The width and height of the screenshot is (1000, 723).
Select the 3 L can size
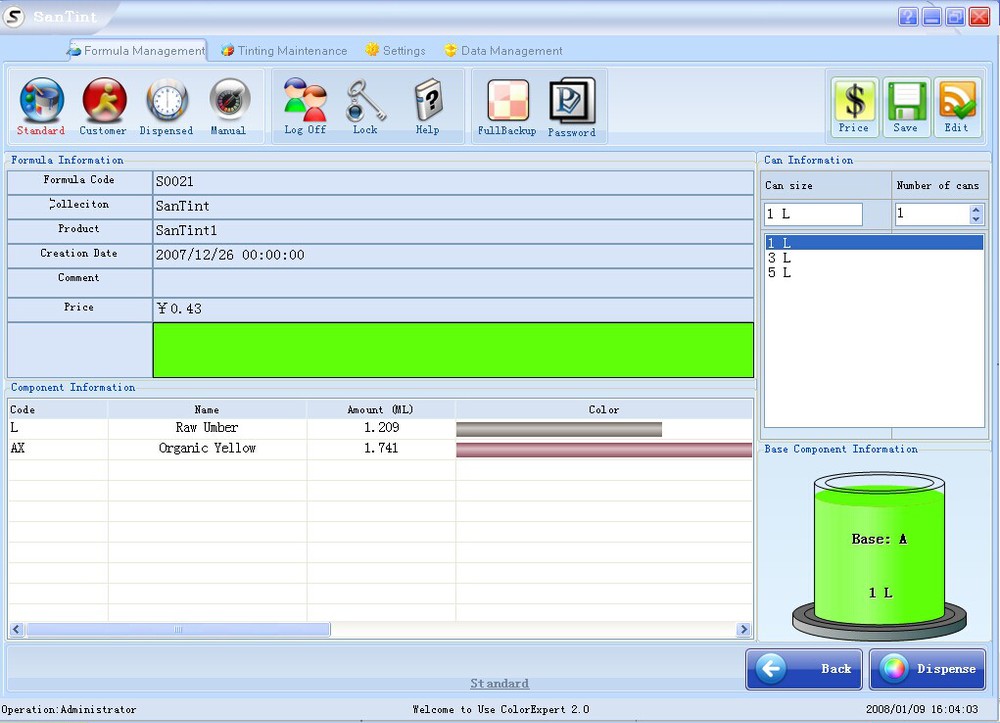(x=874, y=258)
